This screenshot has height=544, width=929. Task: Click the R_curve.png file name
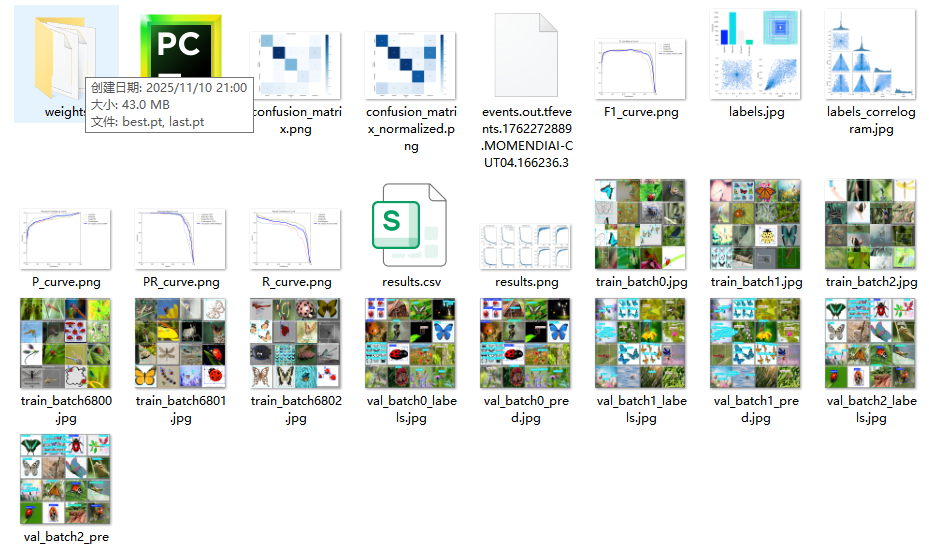click(296, 282)
